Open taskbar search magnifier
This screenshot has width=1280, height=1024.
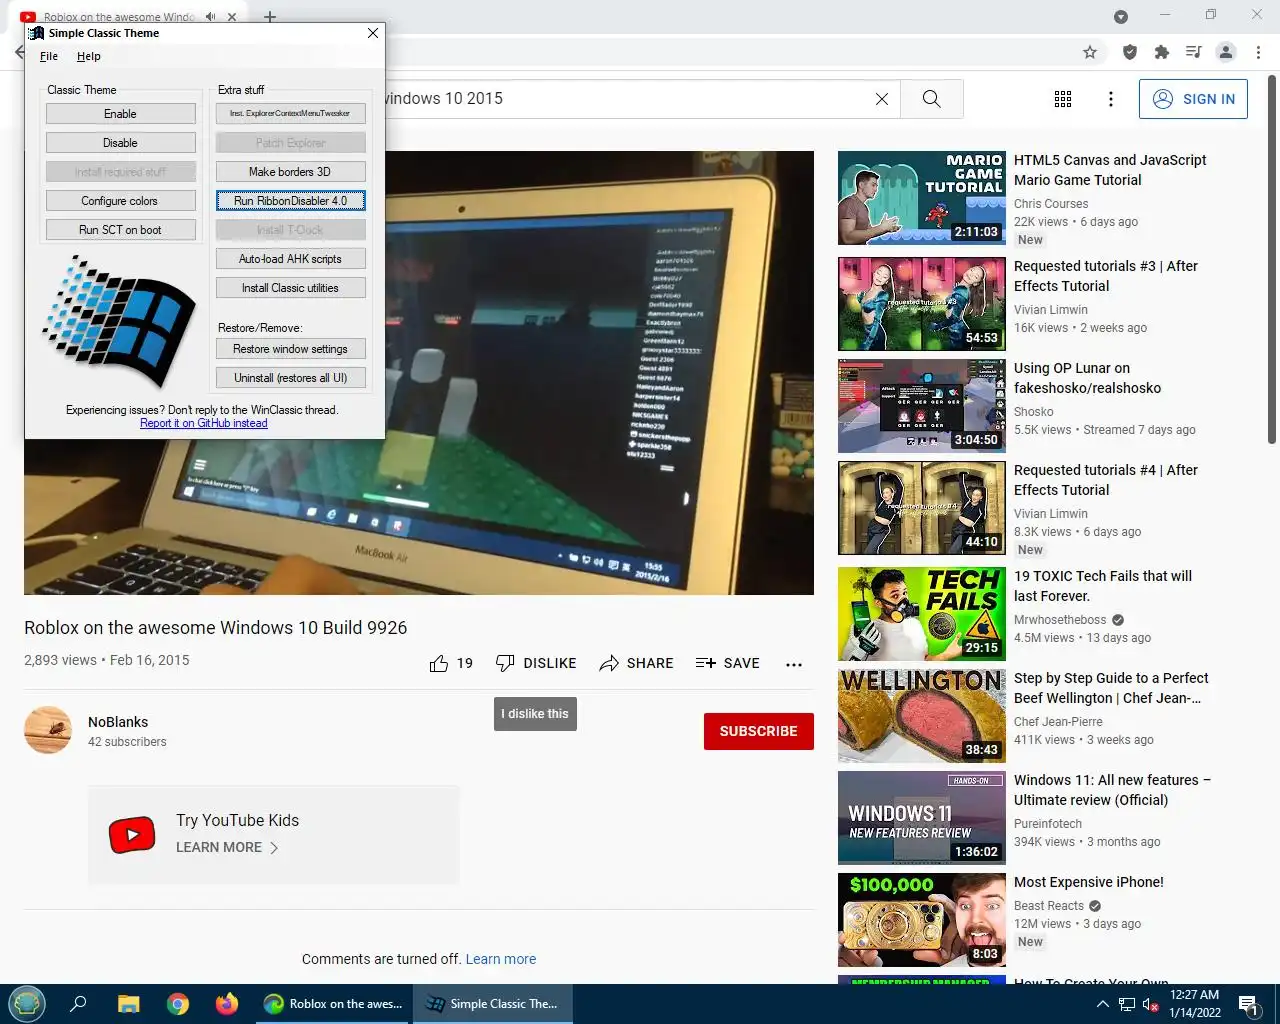click(x=78, y=1004)
